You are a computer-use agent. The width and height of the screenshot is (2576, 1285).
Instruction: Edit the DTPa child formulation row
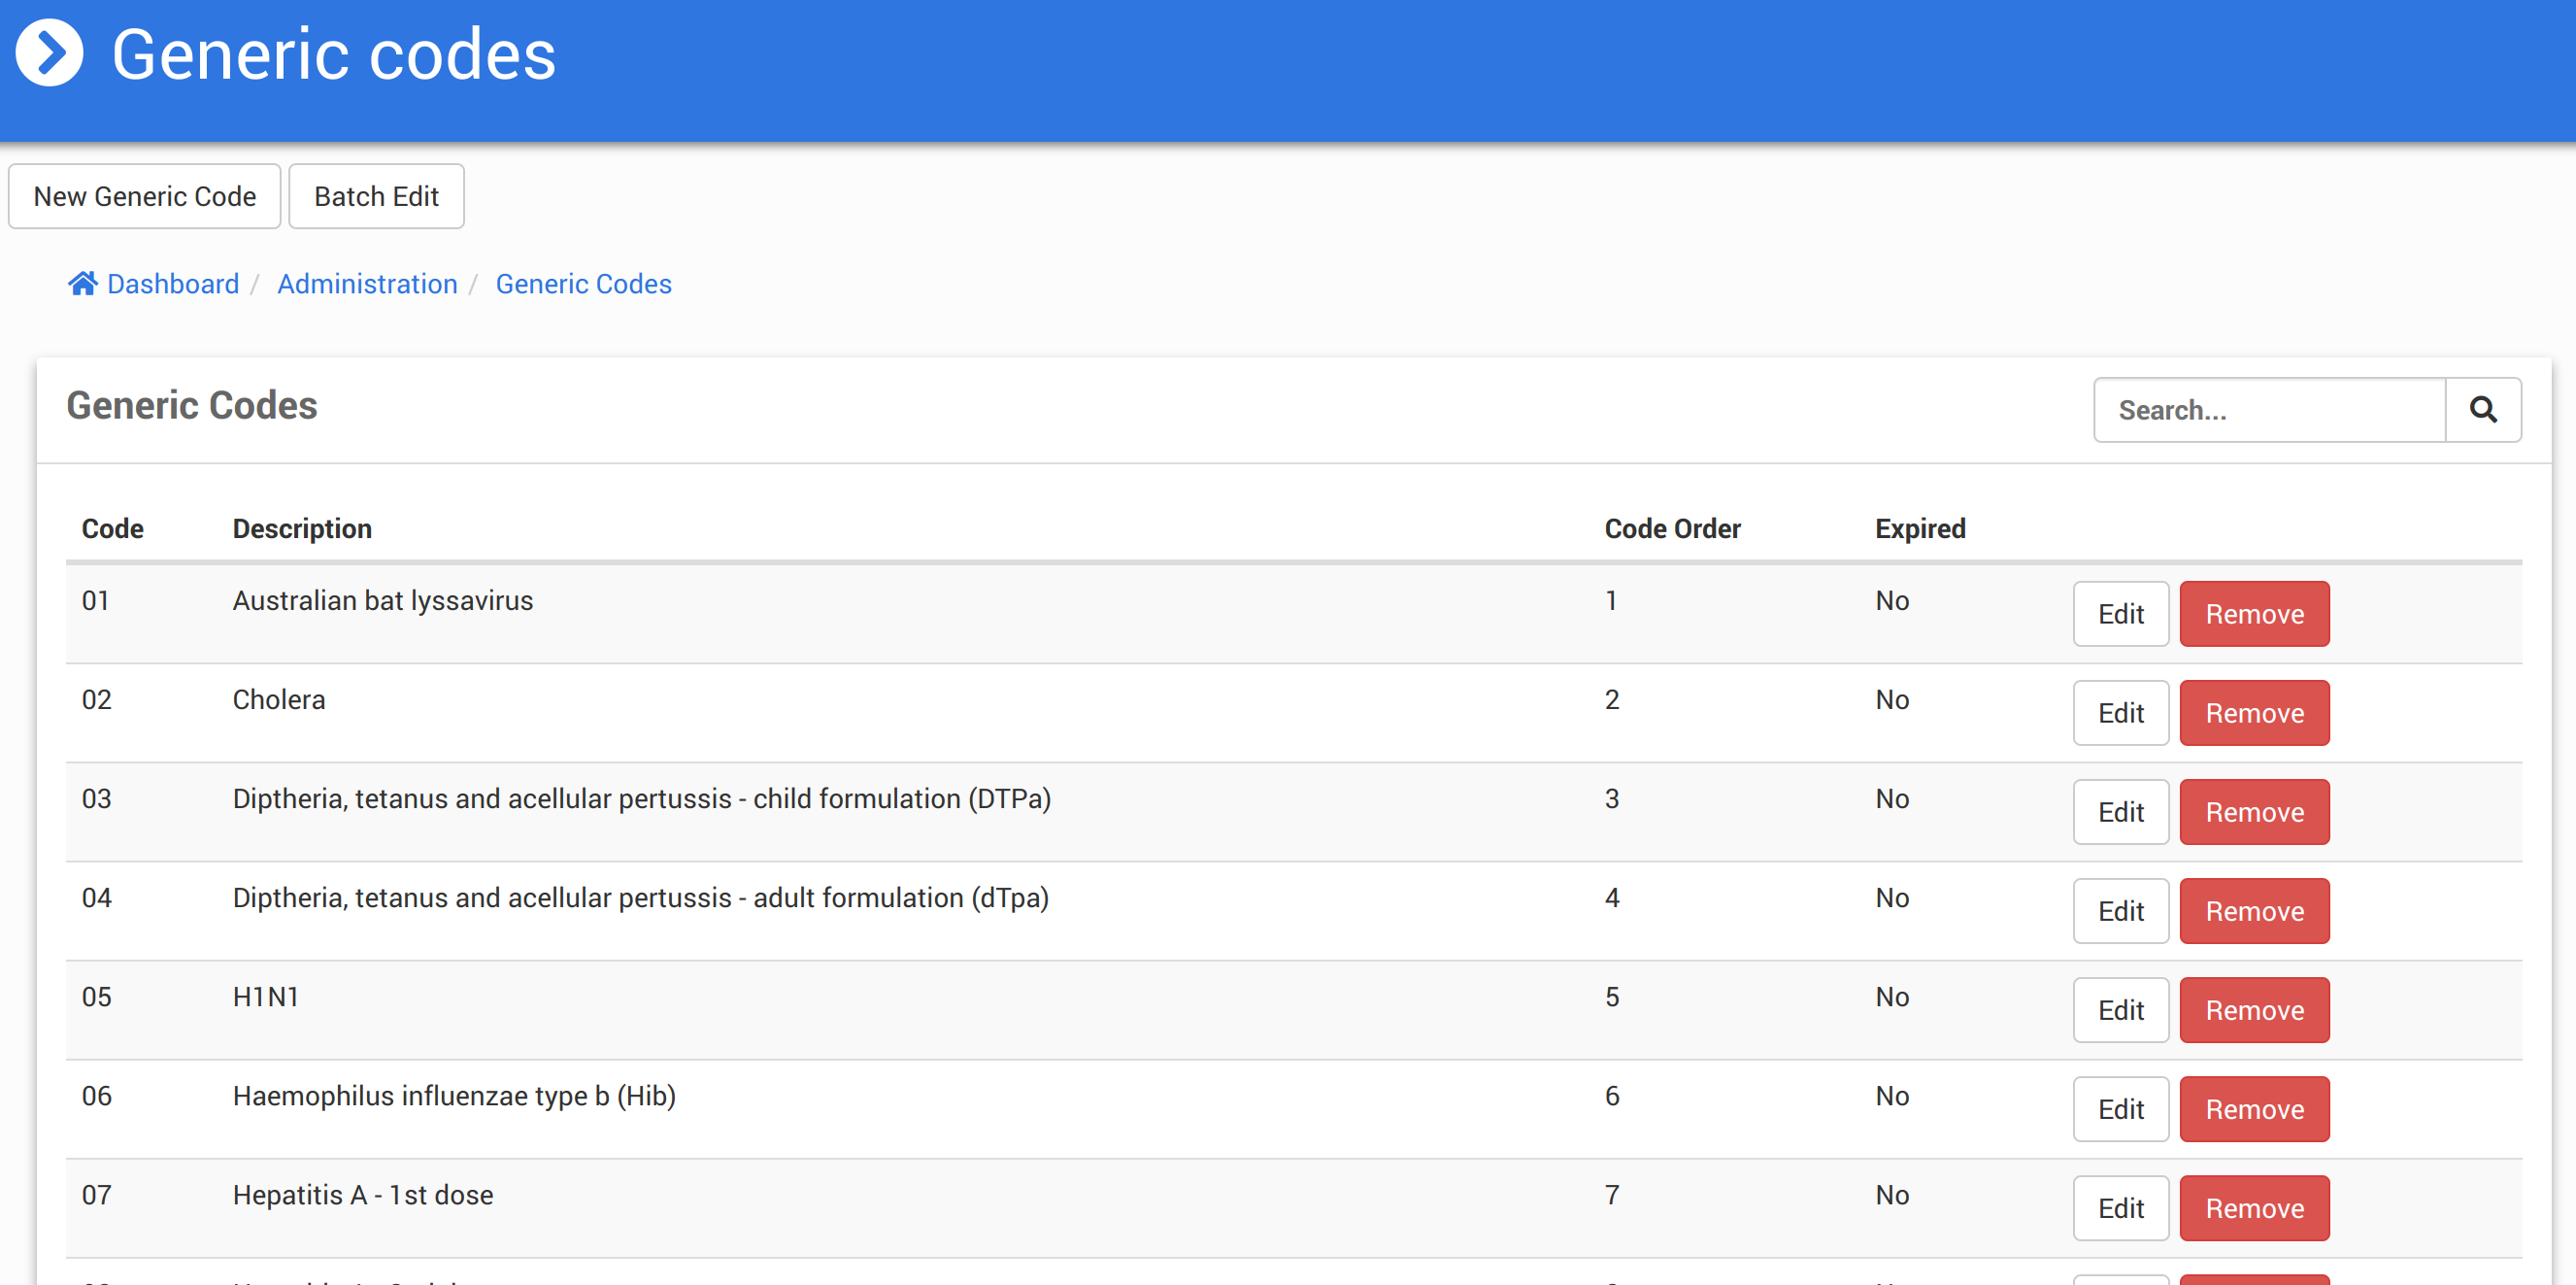click(2120, 812)
